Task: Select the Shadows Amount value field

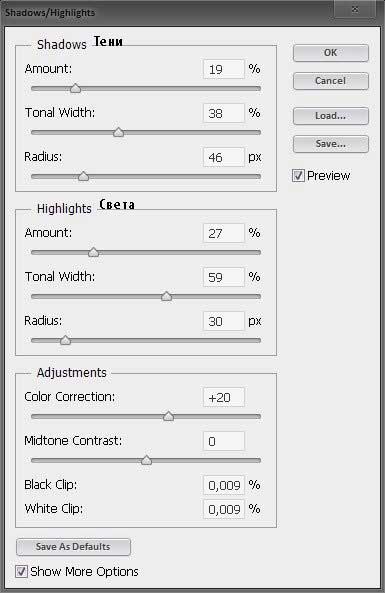Action: [224, 69]
